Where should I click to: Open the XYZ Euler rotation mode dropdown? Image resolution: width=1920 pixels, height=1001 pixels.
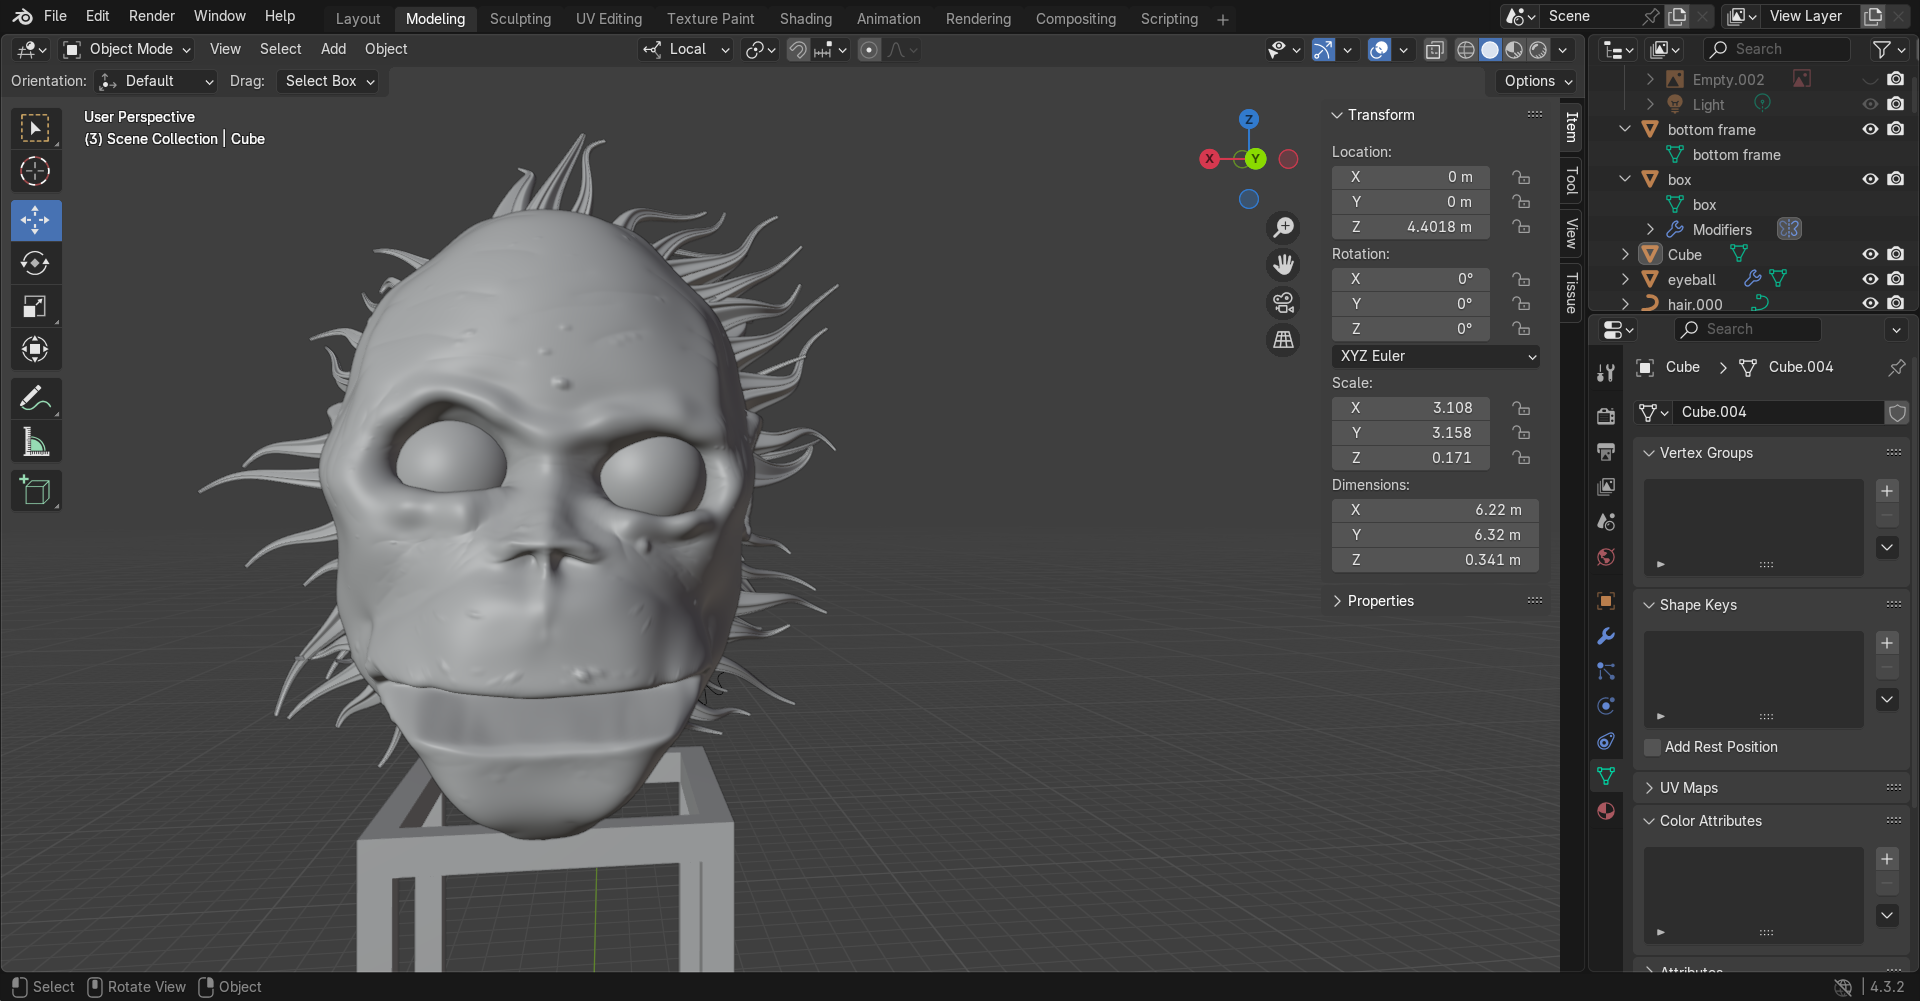(1435, 356)
